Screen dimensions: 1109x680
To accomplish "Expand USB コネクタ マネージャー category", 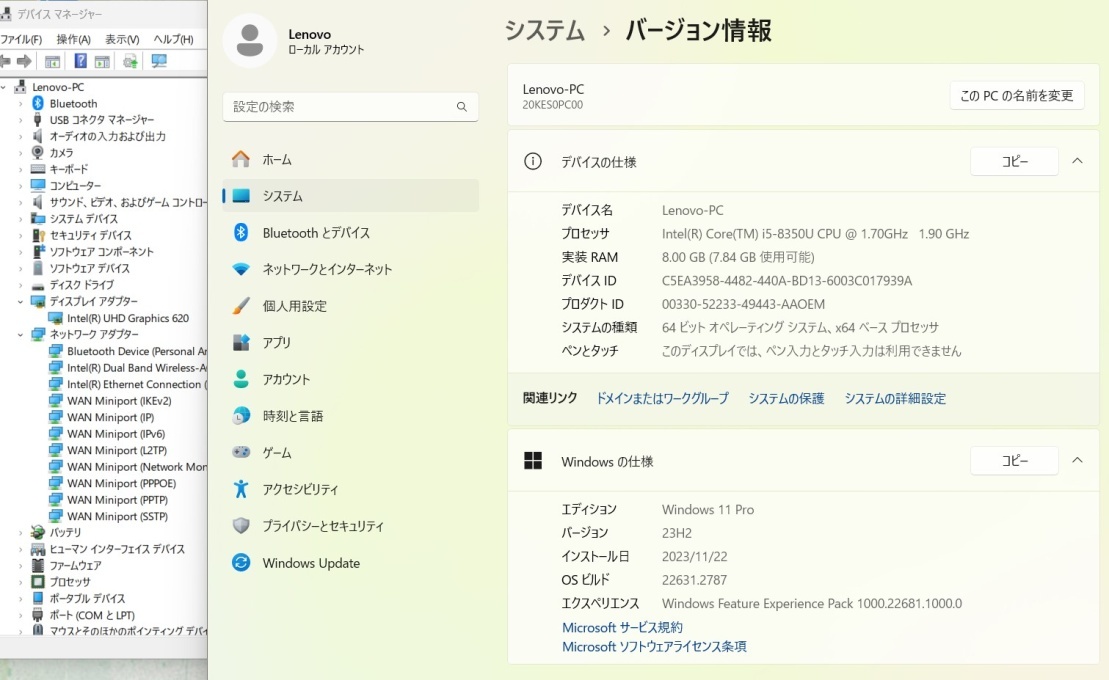I will coord(21,120).
